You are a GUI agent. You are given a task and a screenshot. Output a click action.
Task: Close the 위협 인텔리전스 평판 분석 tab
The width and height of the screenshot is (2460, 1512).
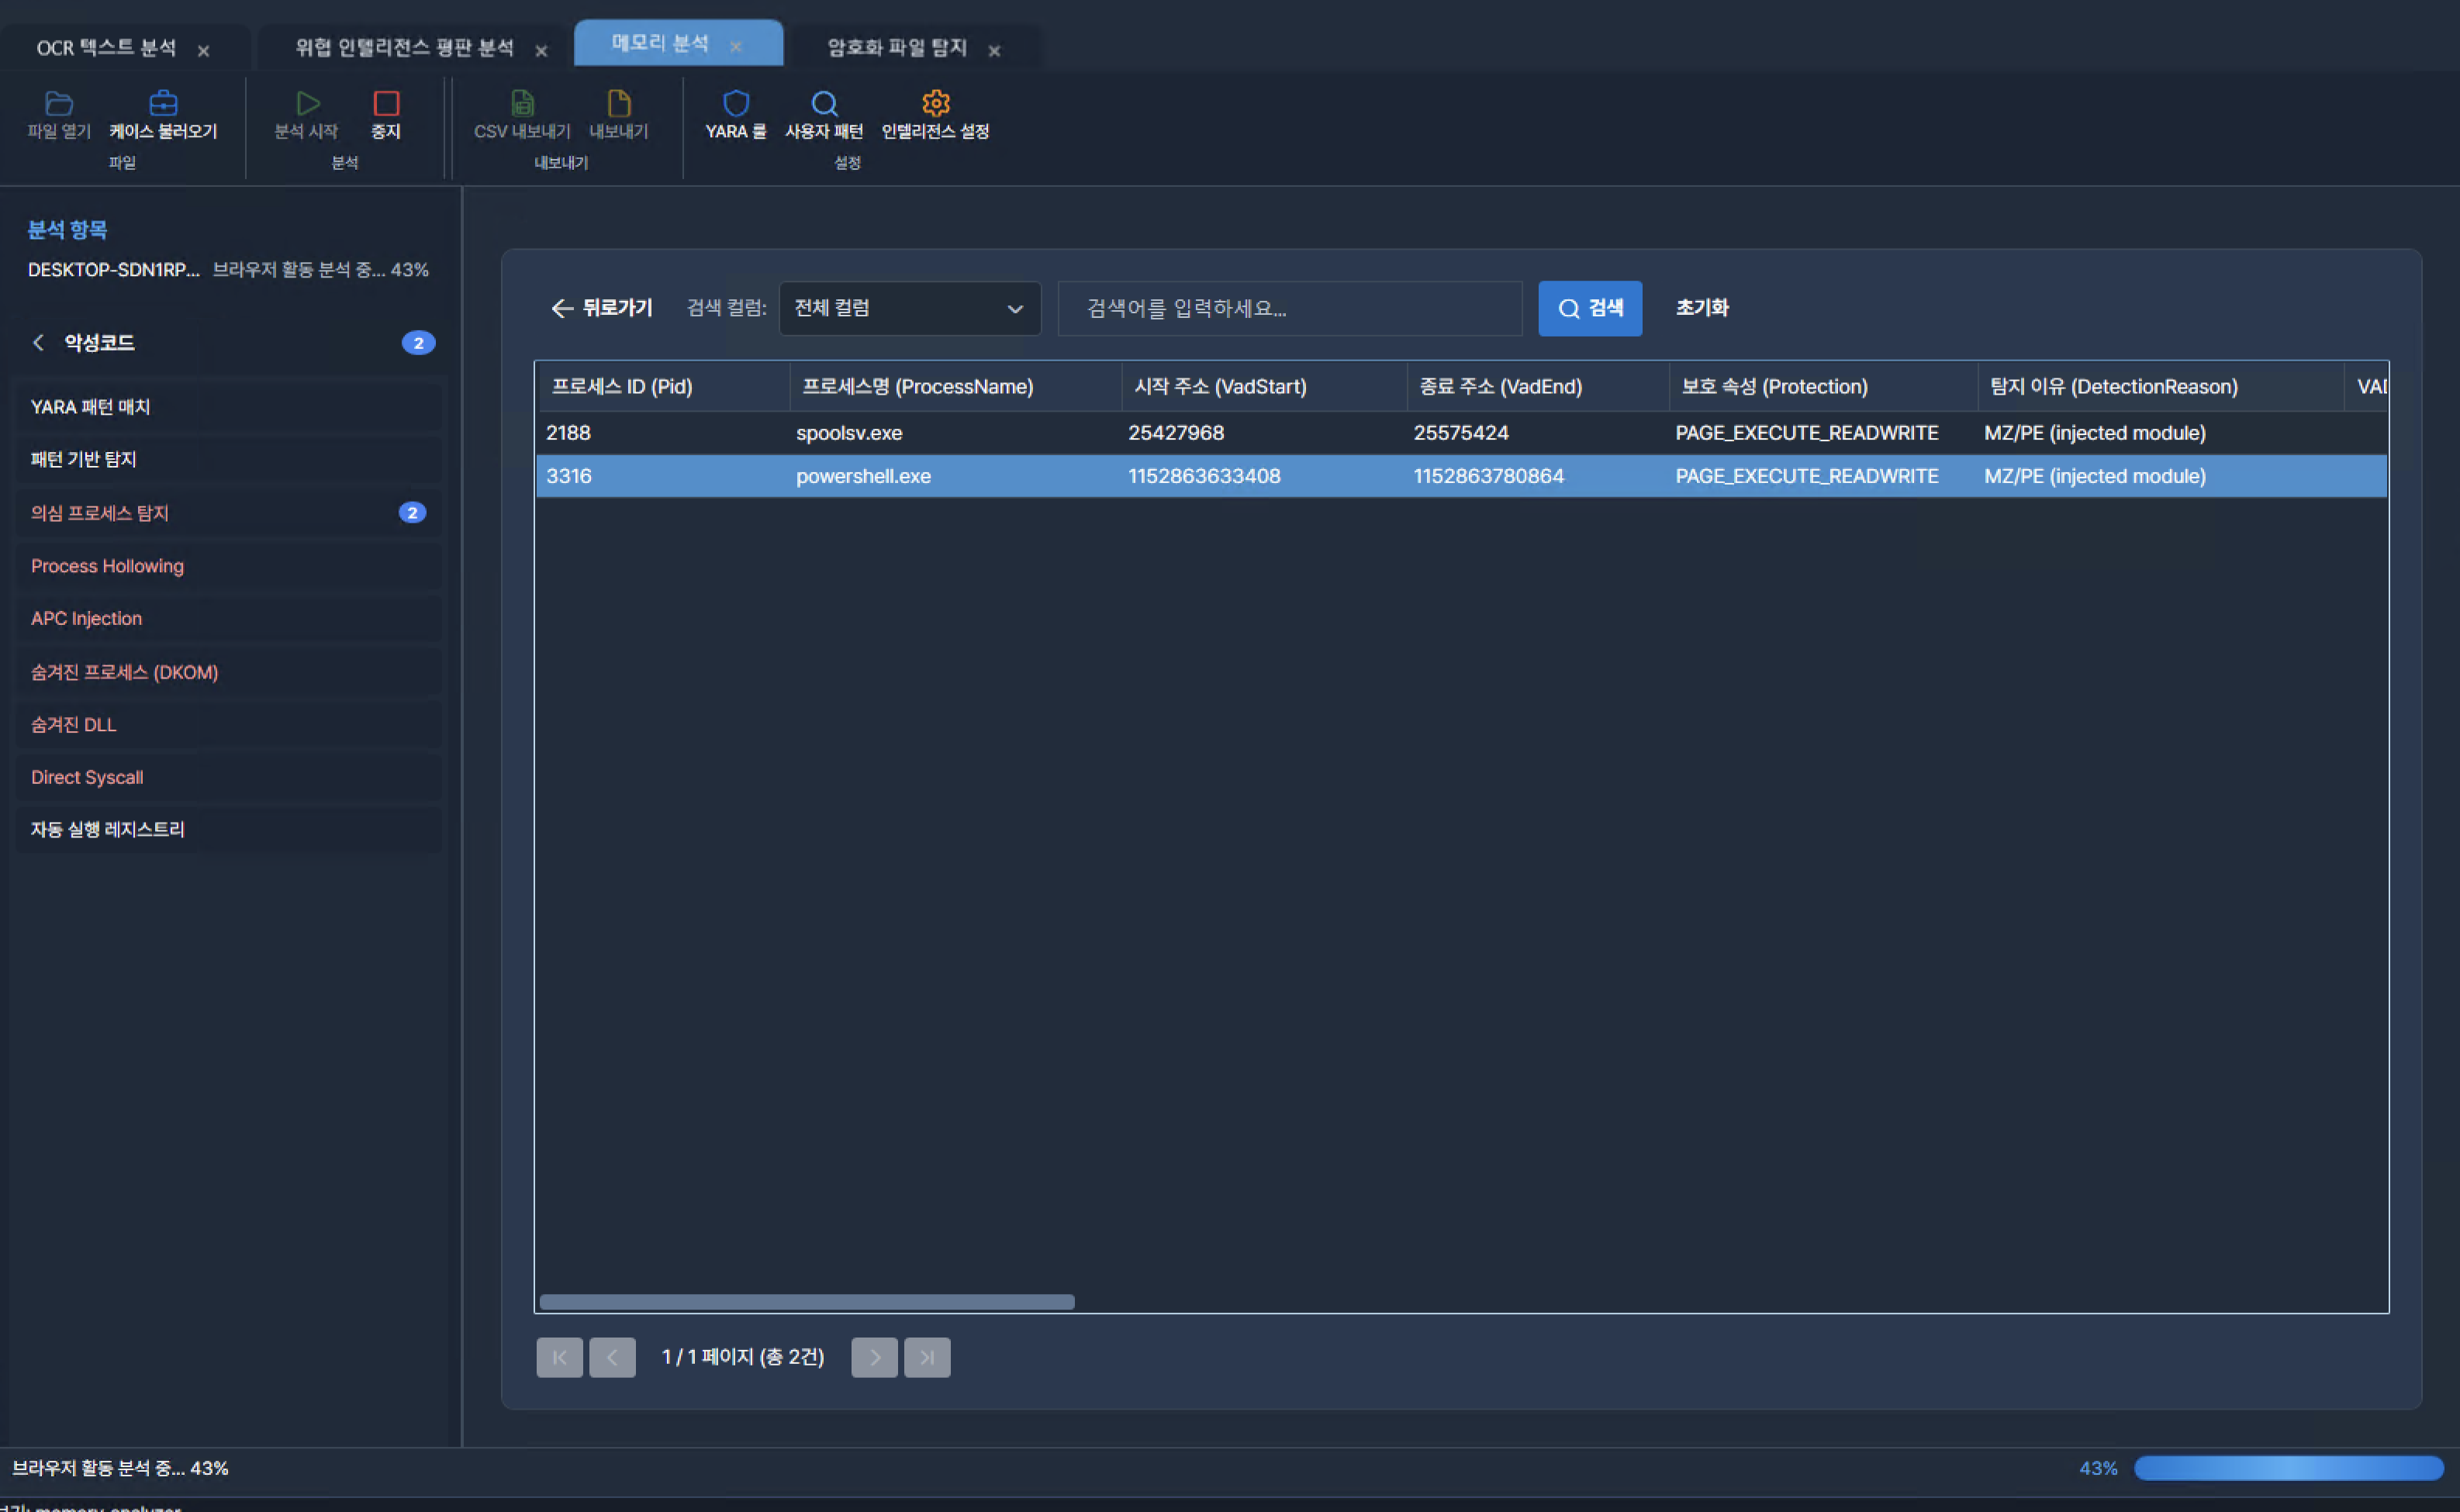coord(541,50)
